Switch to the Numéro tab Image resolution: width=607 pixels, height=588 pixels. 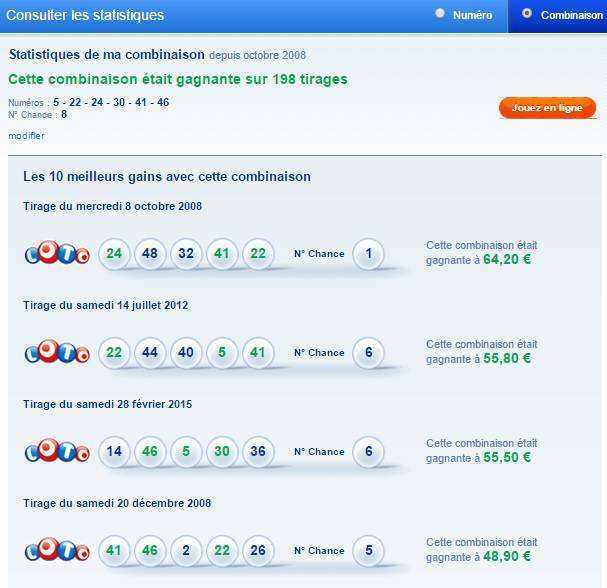[464, 16]
